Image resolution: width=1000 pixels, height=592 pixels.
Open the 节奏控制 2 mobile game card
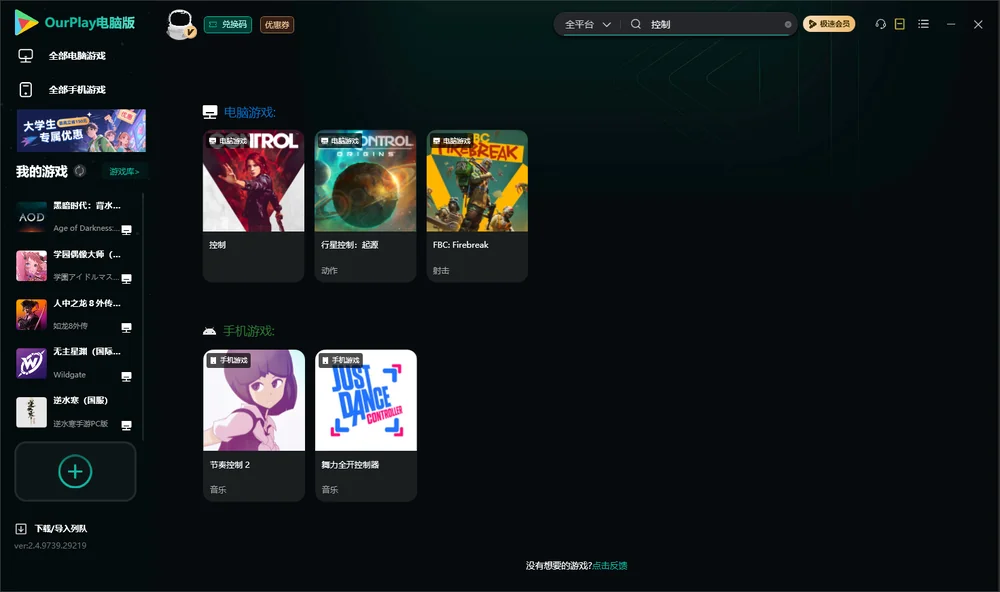pyautogui.click(x=254, y=426)
